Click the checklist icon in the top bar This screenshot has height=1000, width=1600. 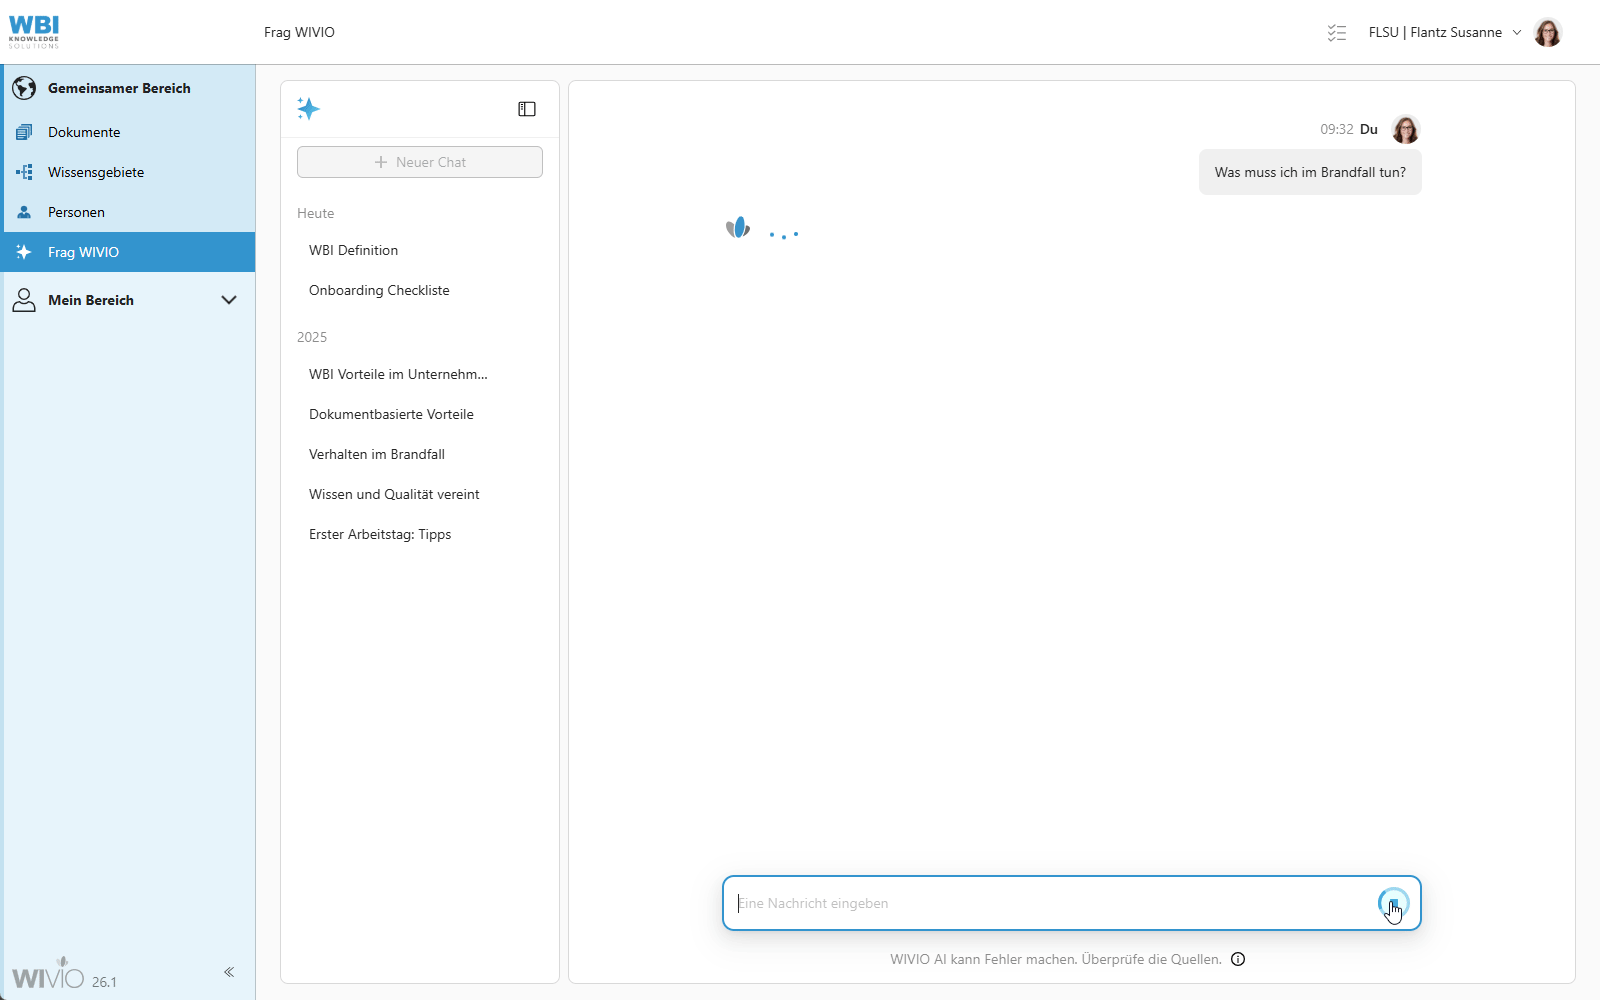tap(1337, 32)
